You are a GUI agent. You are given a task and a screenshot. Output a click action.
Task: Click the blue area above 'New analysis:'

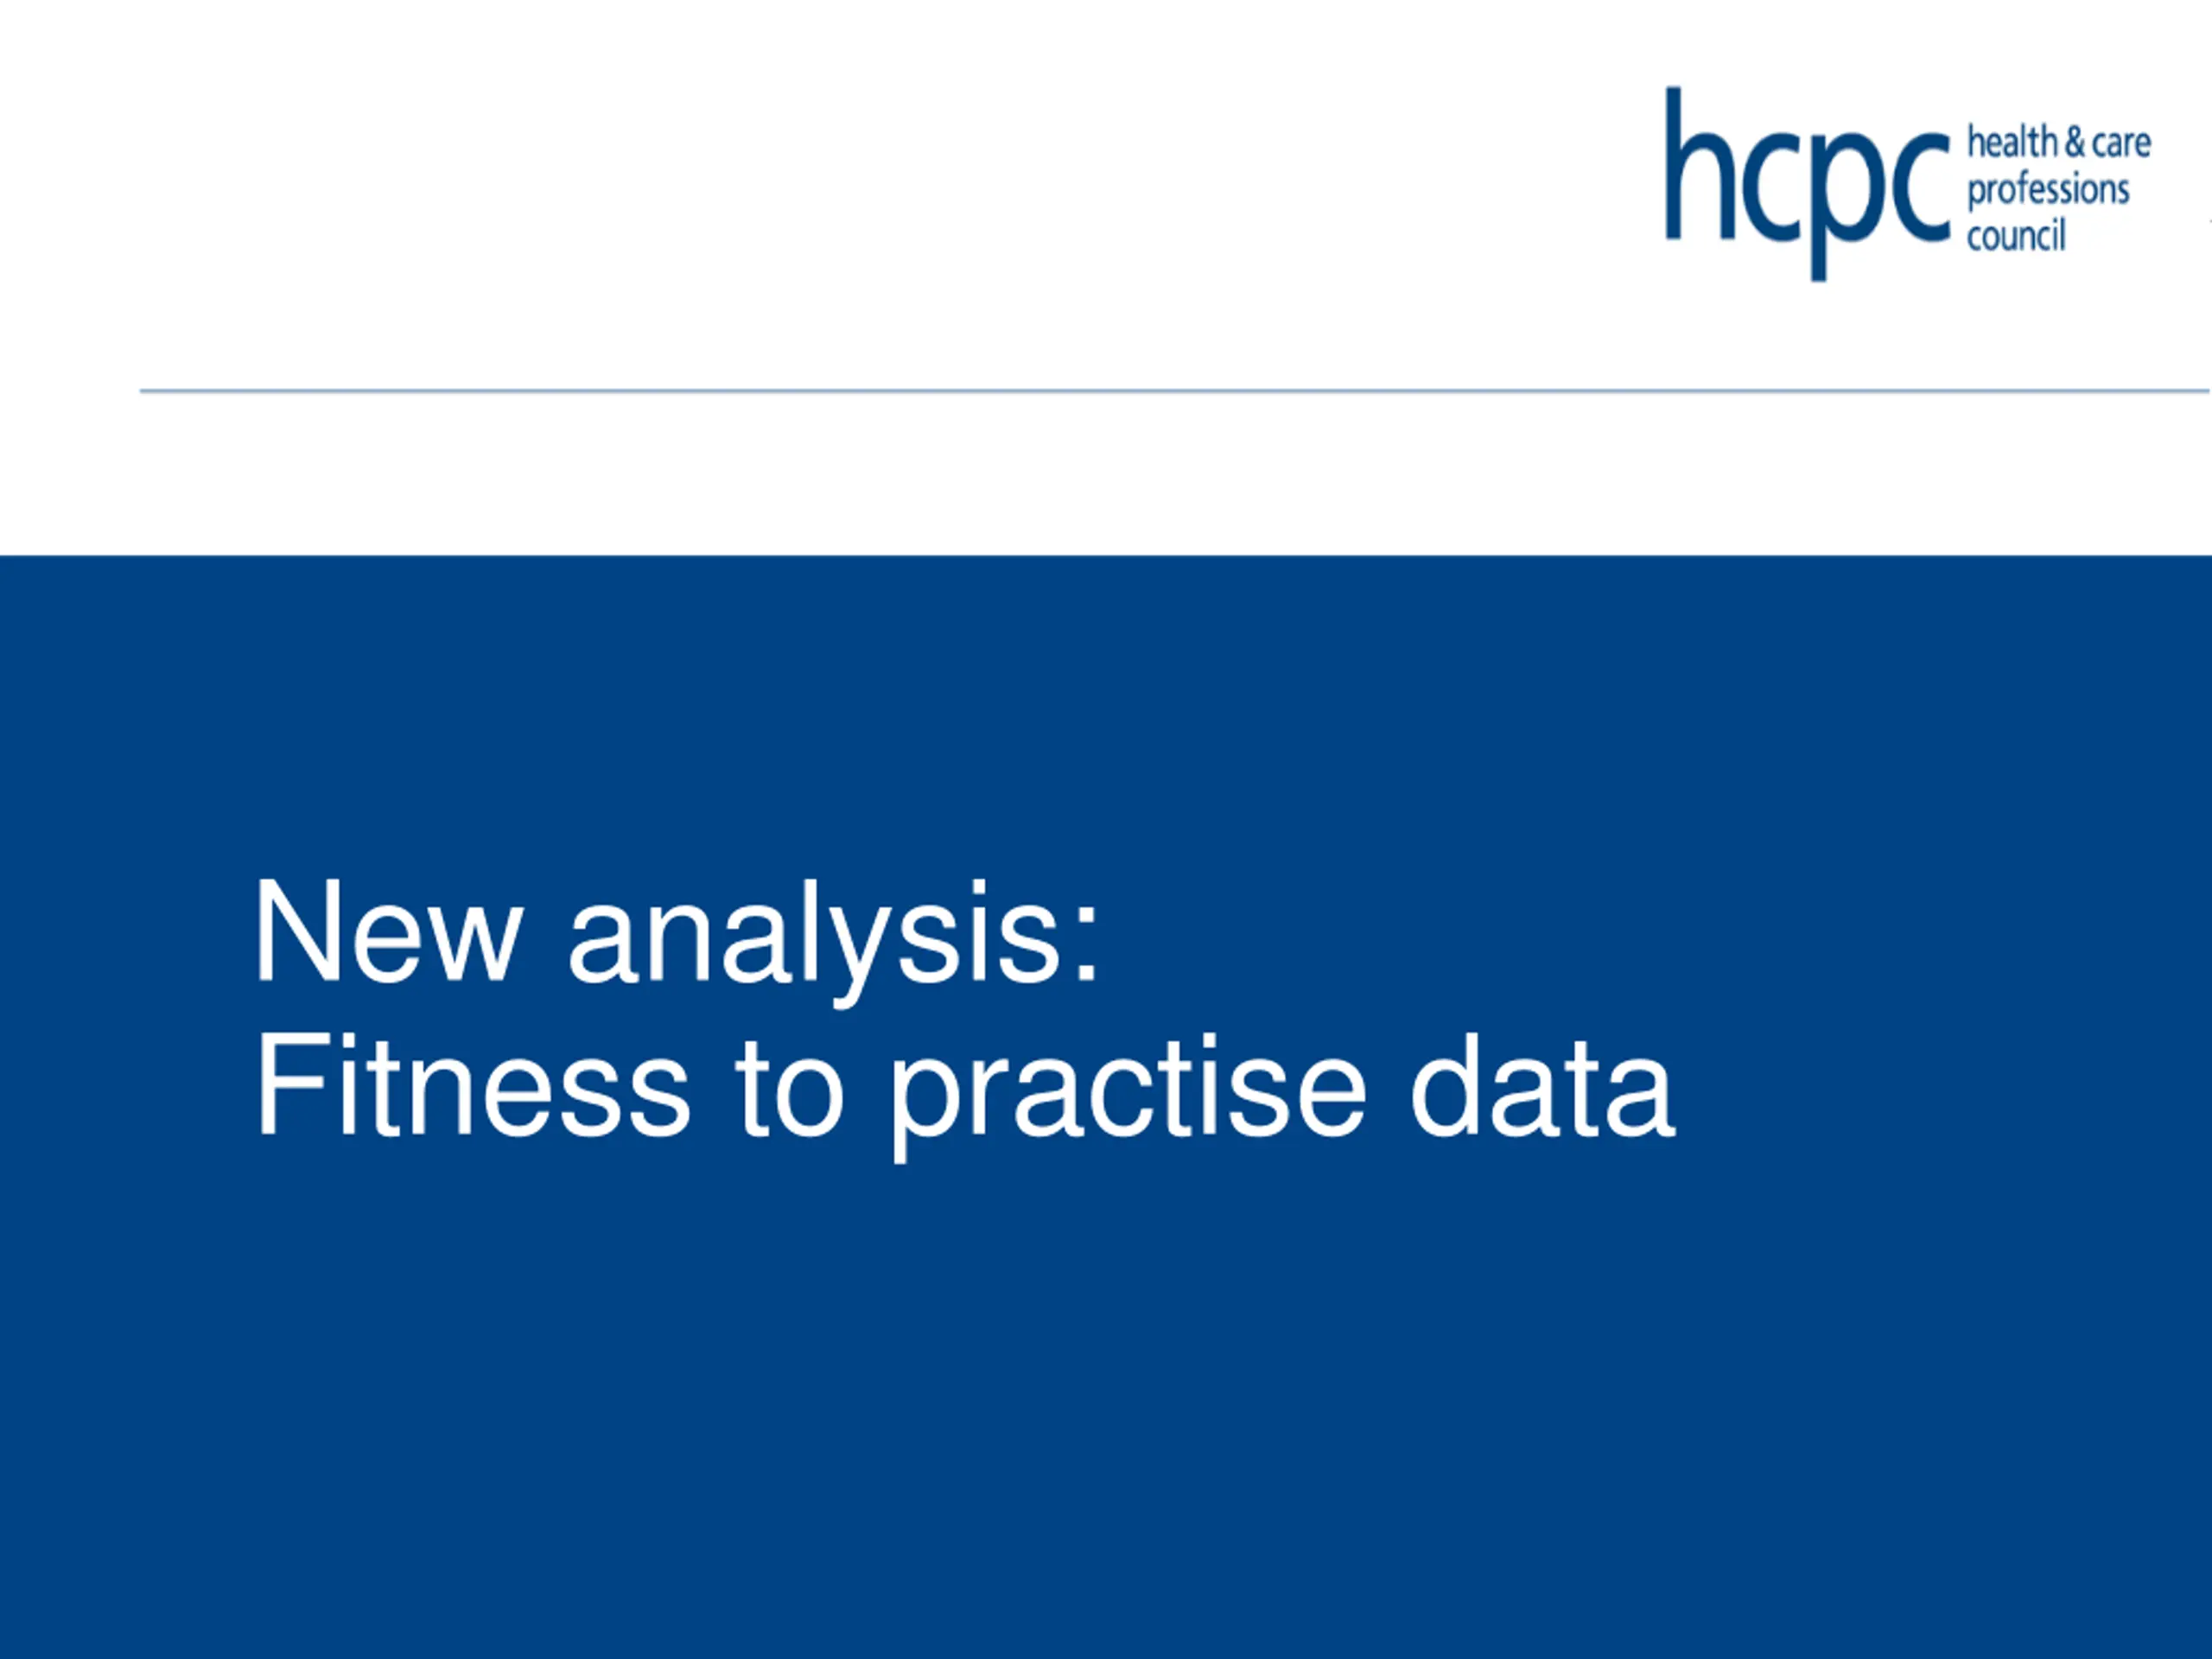[x=1106, y=710]
